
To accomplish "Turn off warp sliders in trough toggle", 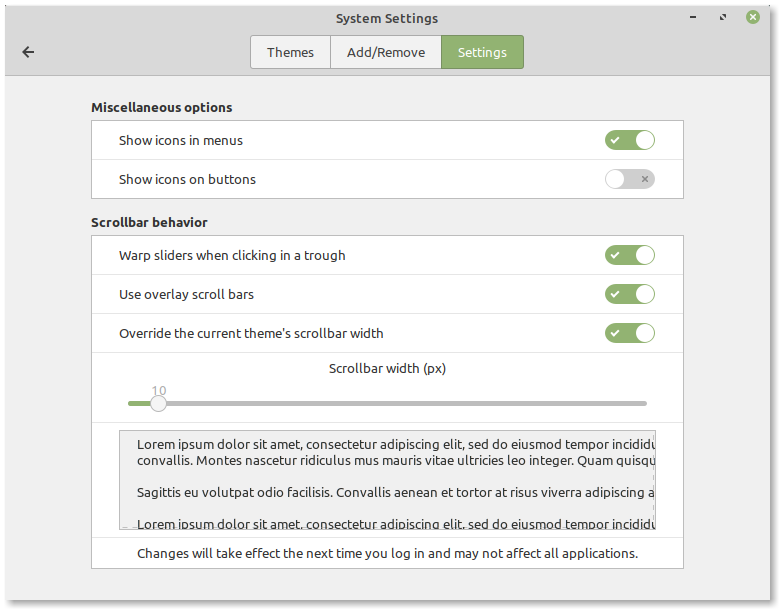I will pos(629,255).
